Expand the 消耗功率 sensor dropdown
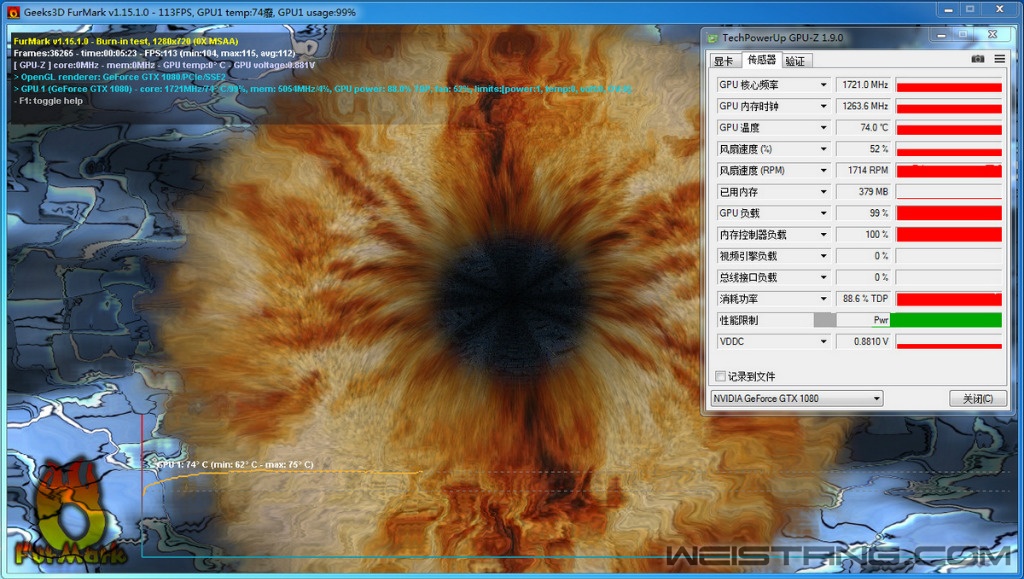Image resolution: width=1024 pixels, height=579 pixels. (823, 299)
